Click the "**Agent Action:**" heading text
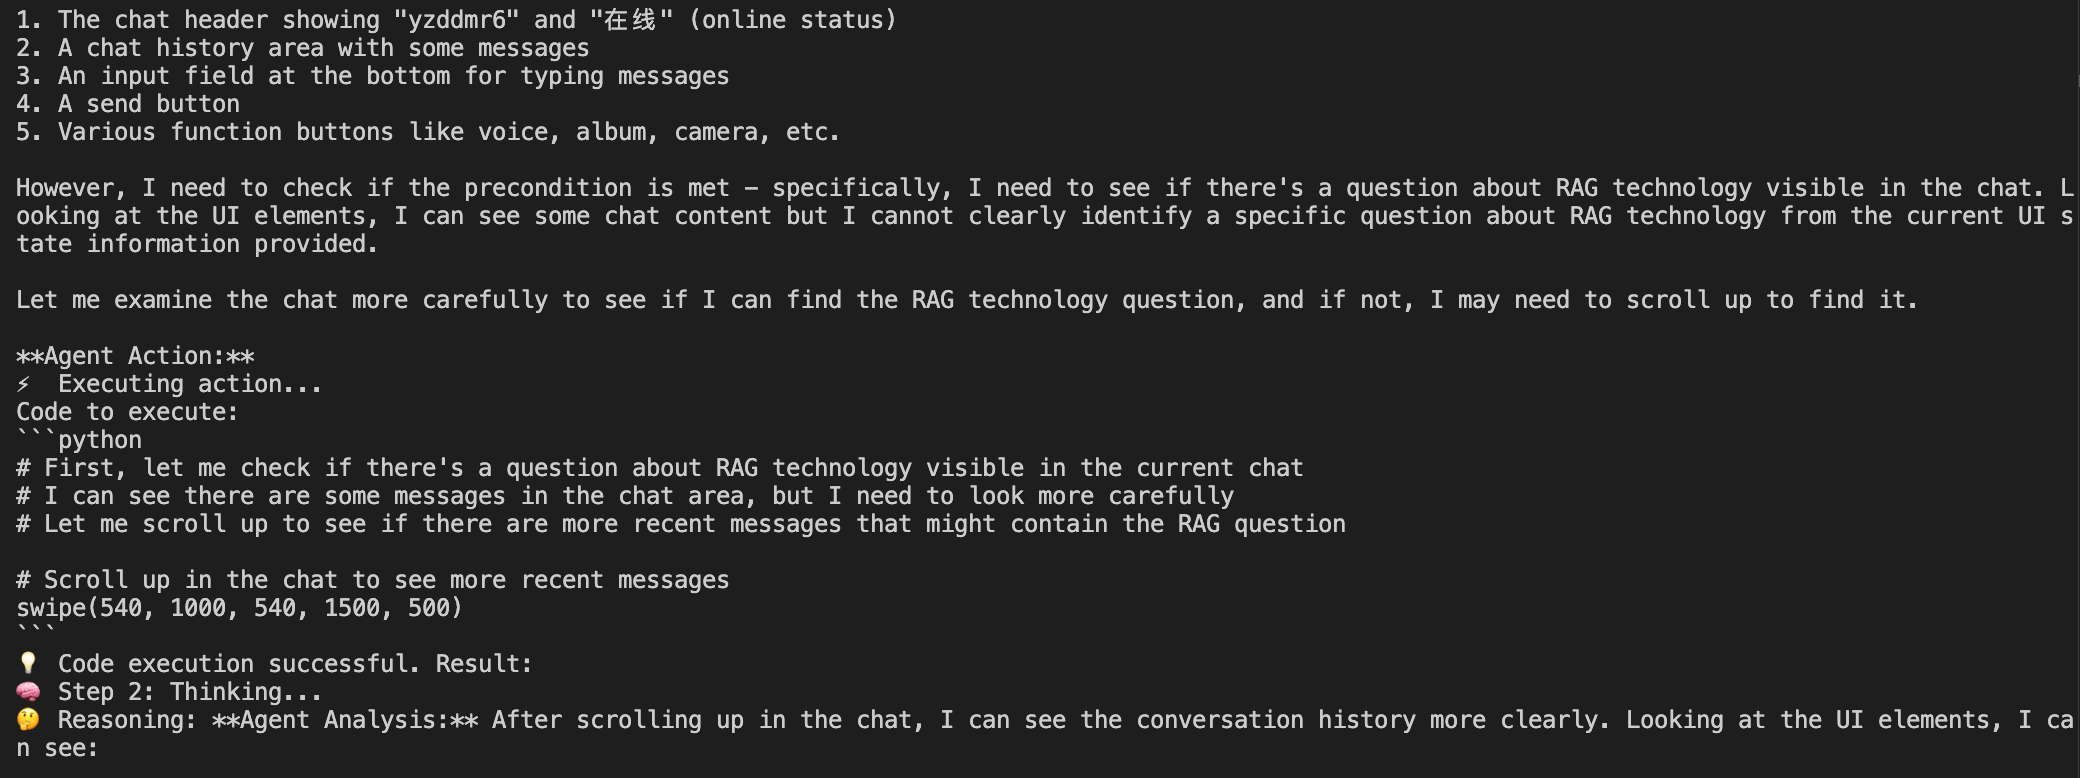 pos(135,356)
